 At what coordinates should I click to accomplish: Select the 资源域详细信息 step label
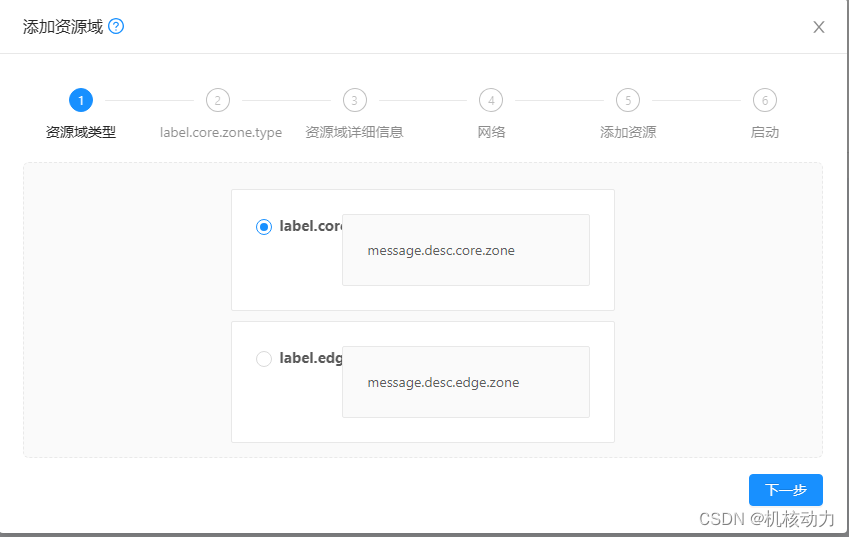pyautogui.click(x=354, y=132)
